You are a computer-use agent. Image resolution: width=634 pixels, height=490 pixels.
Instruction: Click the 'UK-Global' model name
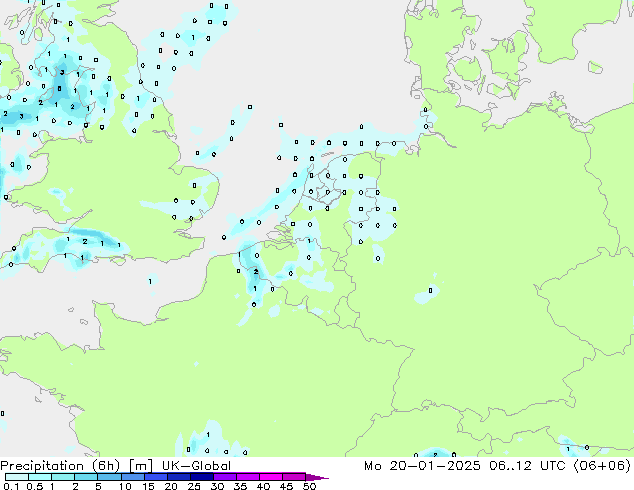pyautogui.click(x=196, y=466)
